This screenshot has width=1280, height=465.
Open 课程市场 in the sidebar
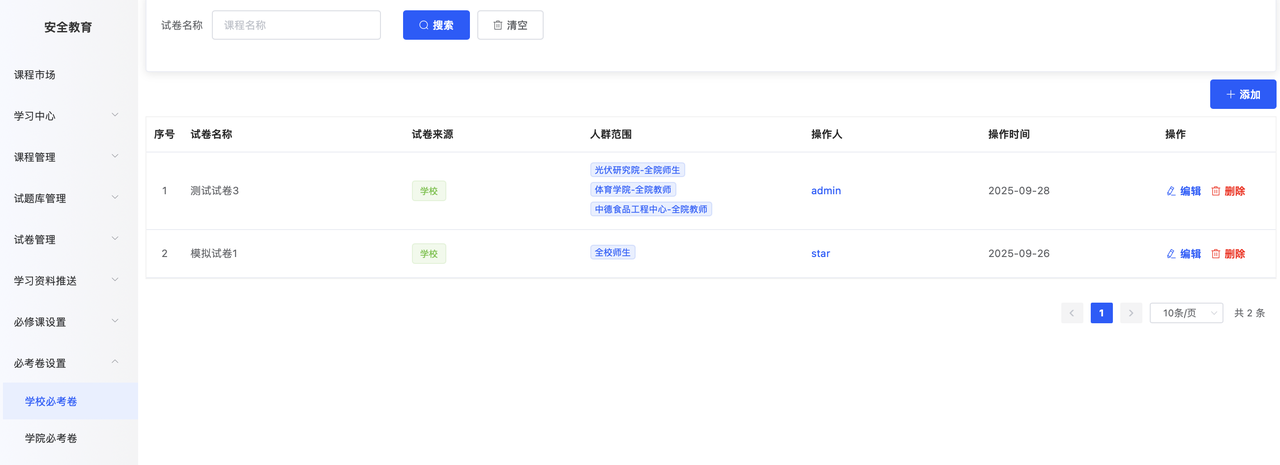pos(35,75)
